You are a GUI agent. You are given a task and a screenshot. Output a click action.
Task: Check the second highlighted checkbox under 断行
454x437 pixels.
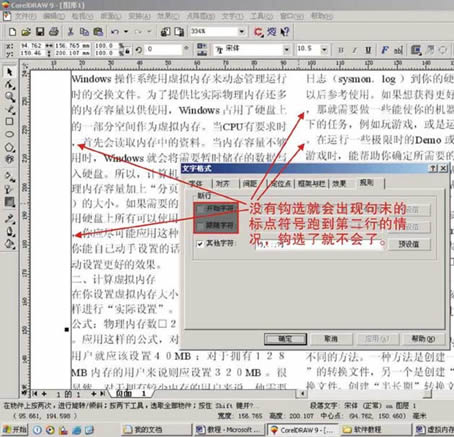200,226
